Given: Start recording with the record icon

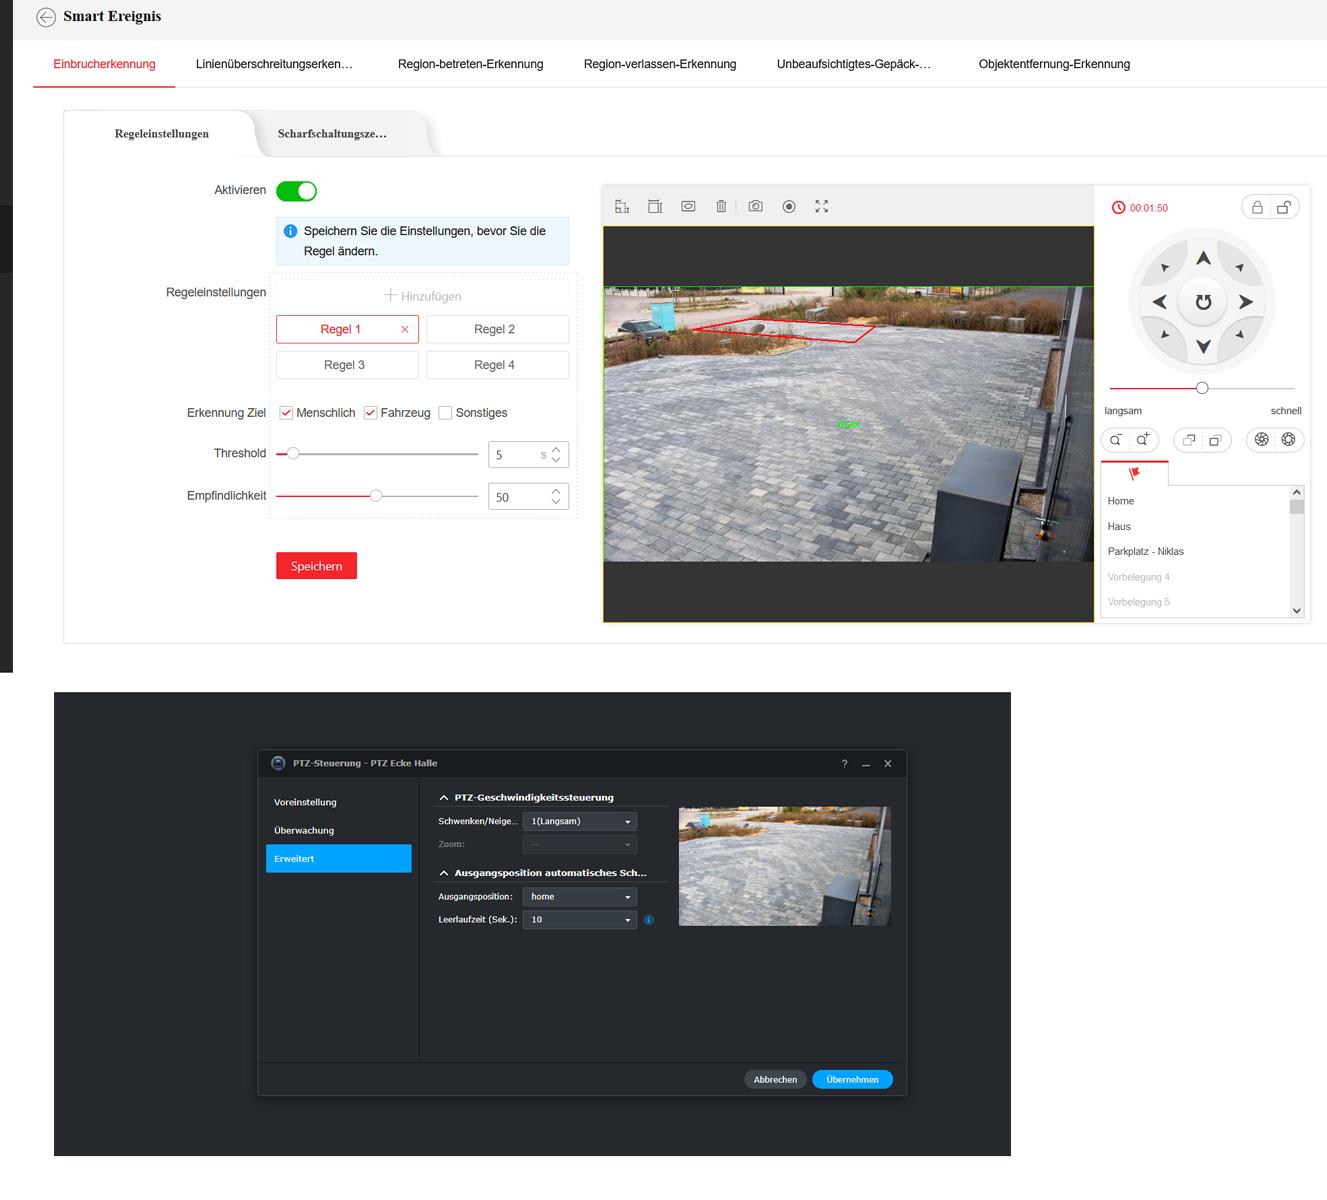Looking at the screenshot, I should click(x=789, y=207).
